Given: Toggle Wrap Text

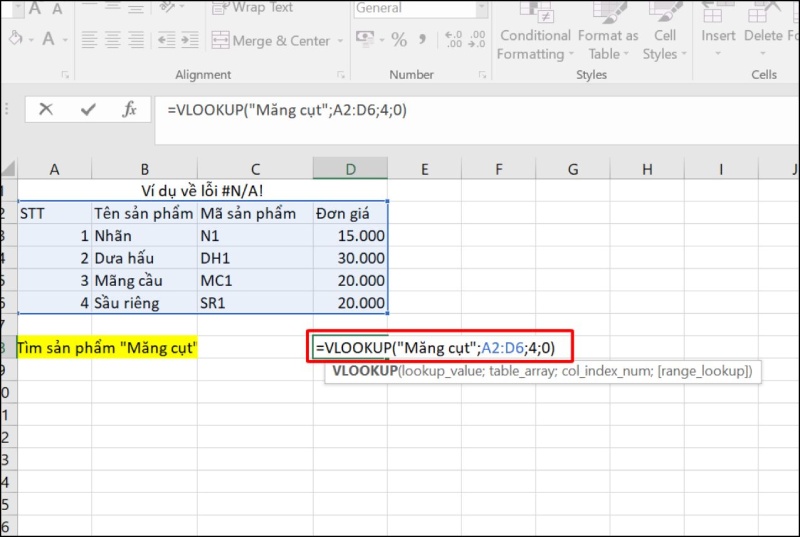Looking at the screenshot, I should (253, 7).
